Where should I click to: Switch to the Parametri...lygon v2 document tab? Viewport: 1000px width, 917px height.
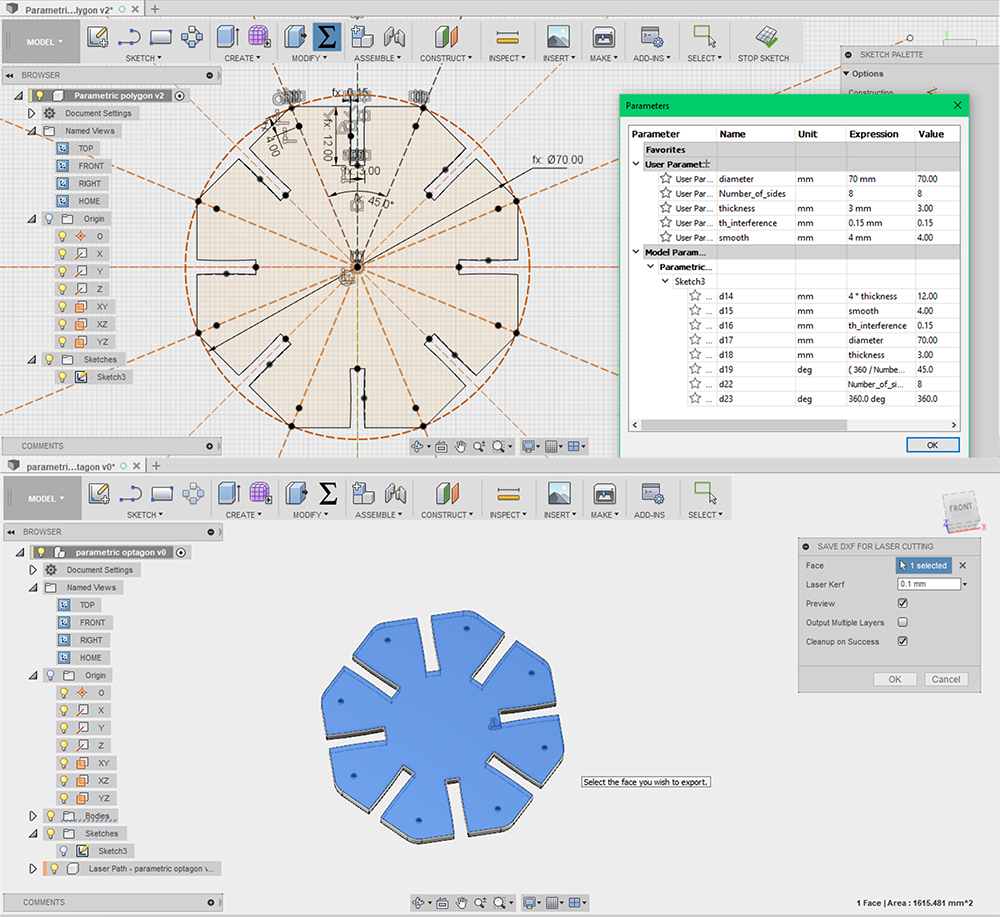[x=68, y=8]
